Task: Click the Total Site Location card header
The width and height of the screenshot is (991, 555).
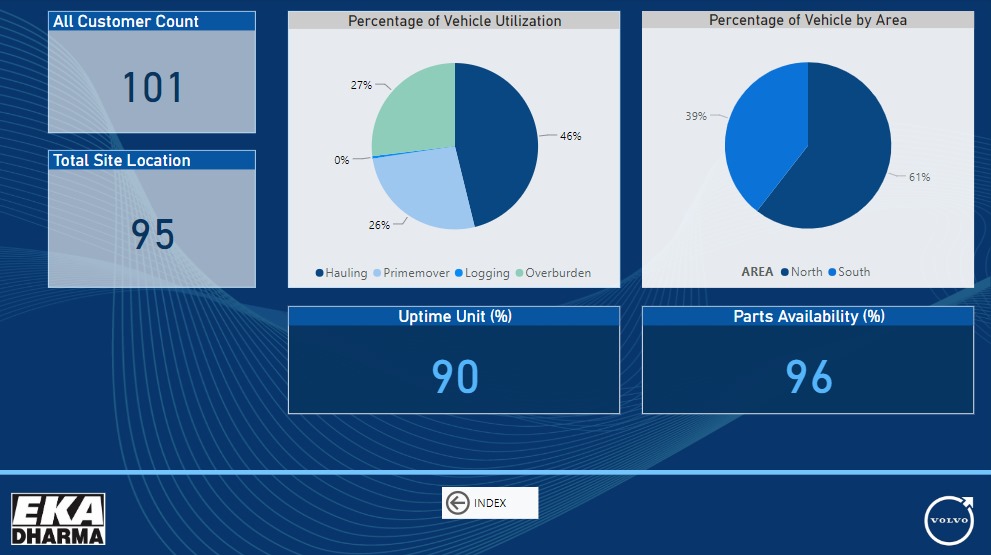Action: (152, 160)
